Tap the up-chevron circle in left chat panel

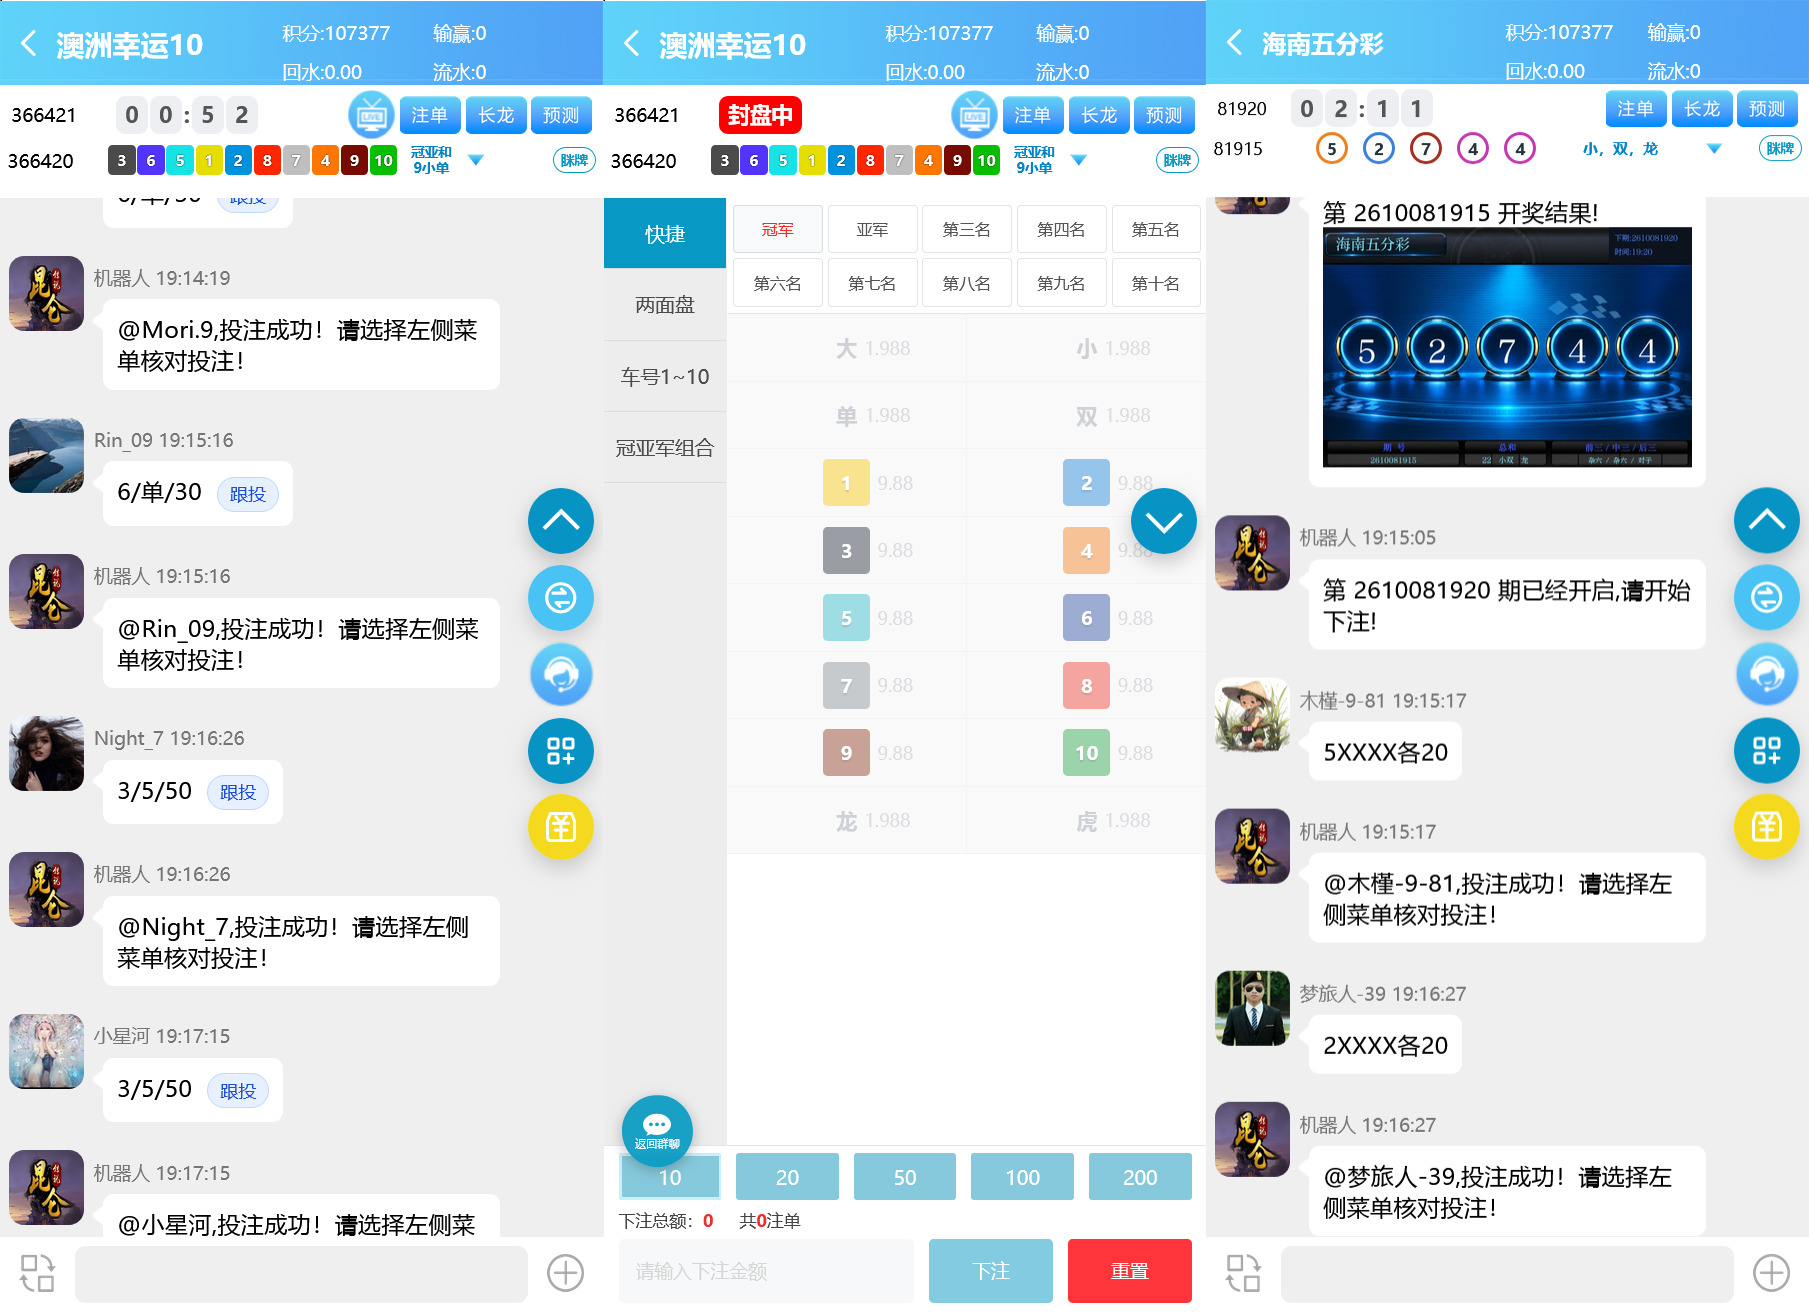point(561,521)
